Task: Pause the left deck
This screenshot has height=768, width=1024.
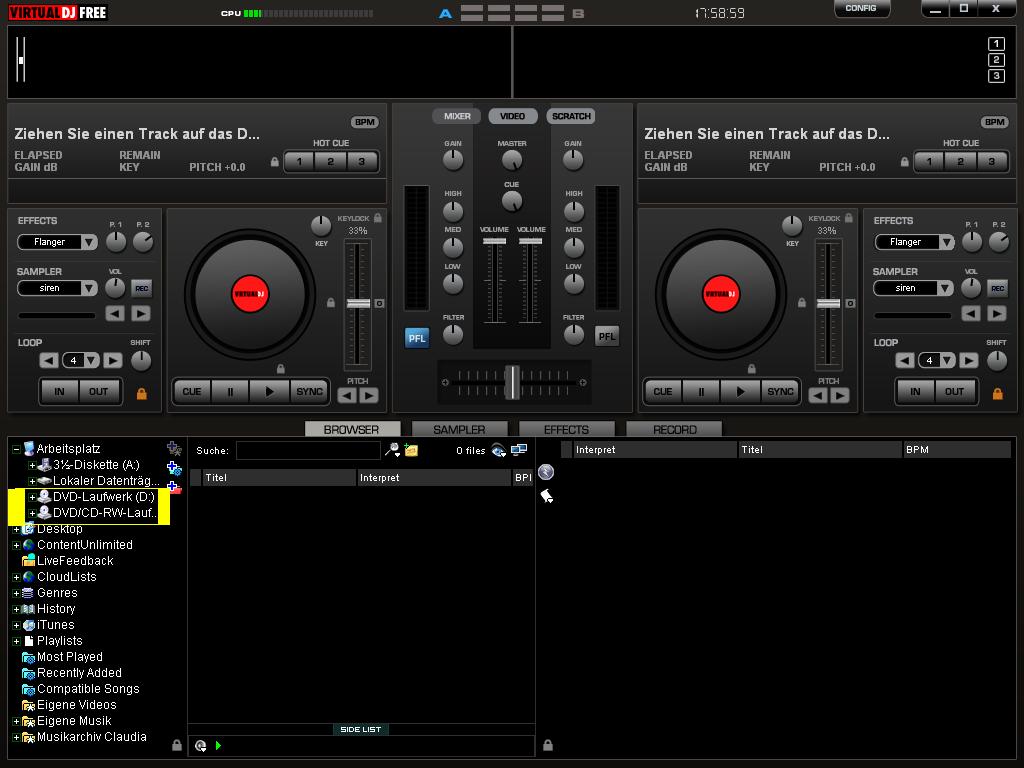Action: (x=230, y=392)
